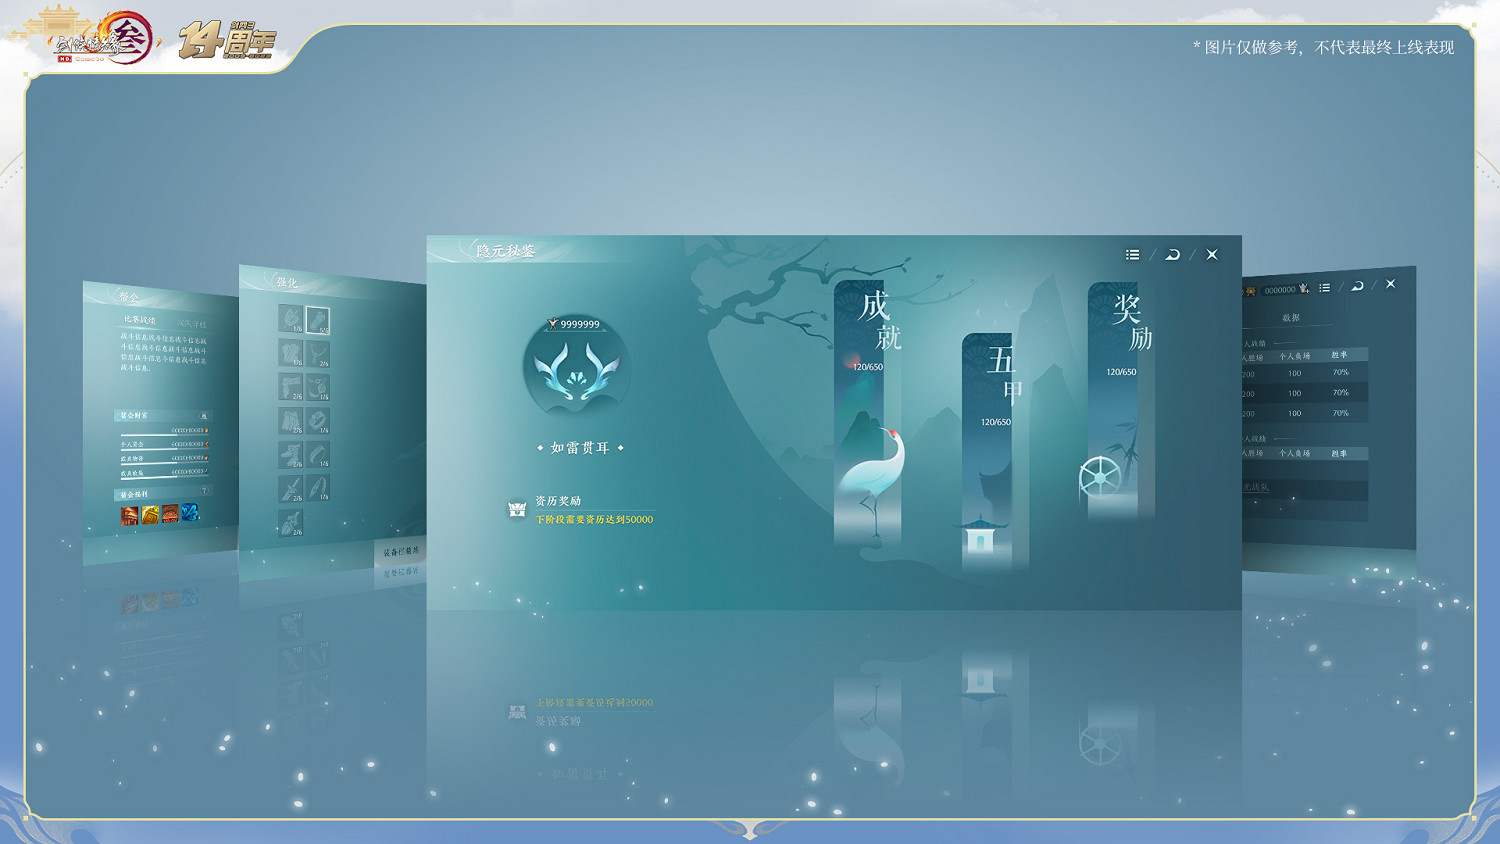
Task: Close the 数据 panel with X
Action: (x=1390, y=284)
